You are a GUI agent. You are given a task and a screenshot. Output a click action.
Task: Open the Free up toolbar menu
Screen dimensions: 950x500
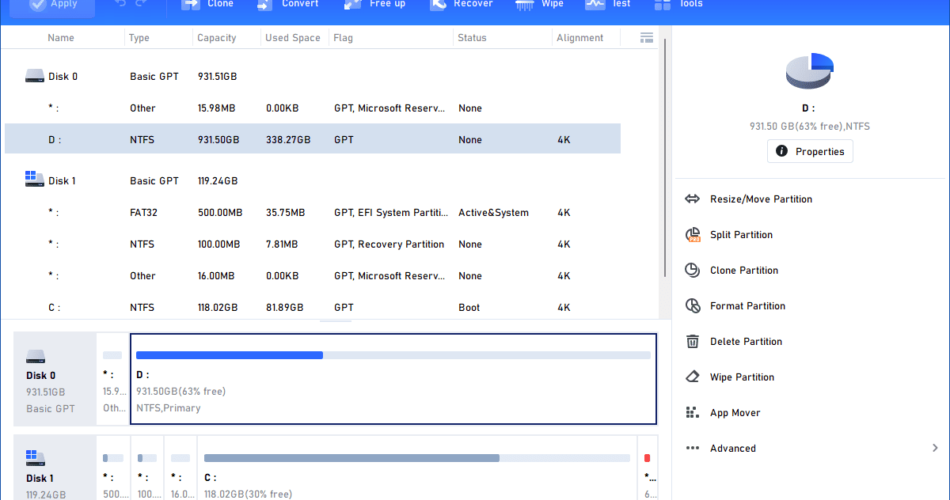375,4
